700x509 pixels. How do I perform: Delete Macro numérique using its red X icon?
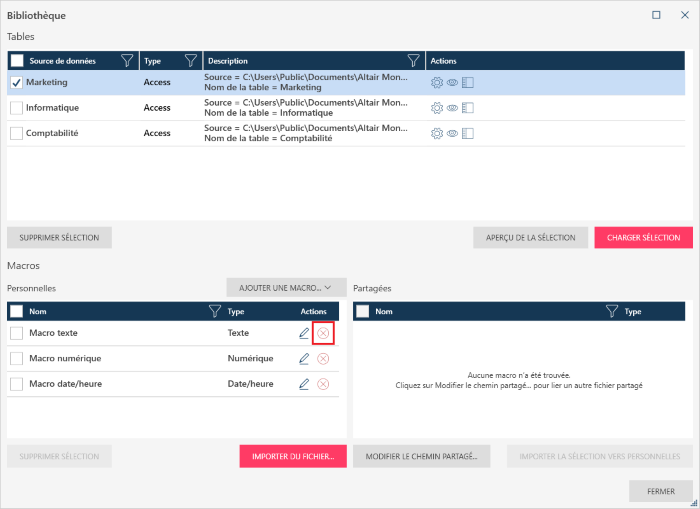tap(323, 359)
